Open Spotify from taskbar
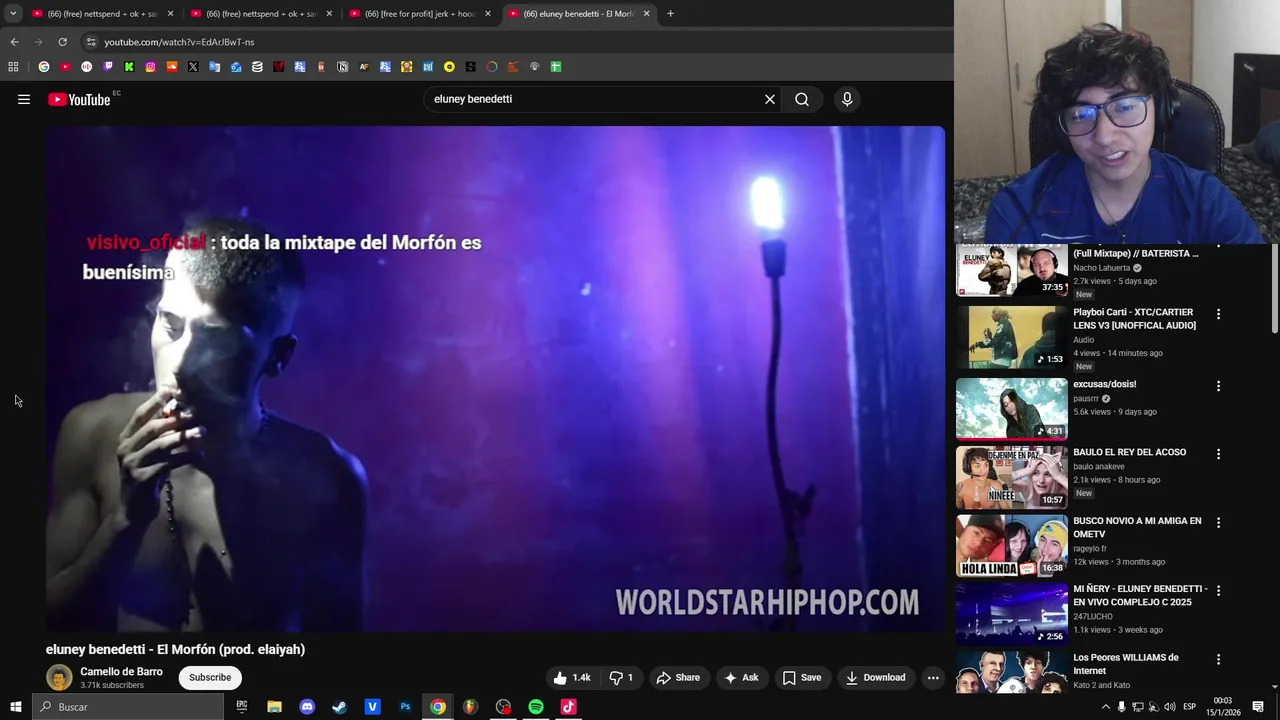The image size is (1280, 720). pyautogui.click(x=536, y=707)
